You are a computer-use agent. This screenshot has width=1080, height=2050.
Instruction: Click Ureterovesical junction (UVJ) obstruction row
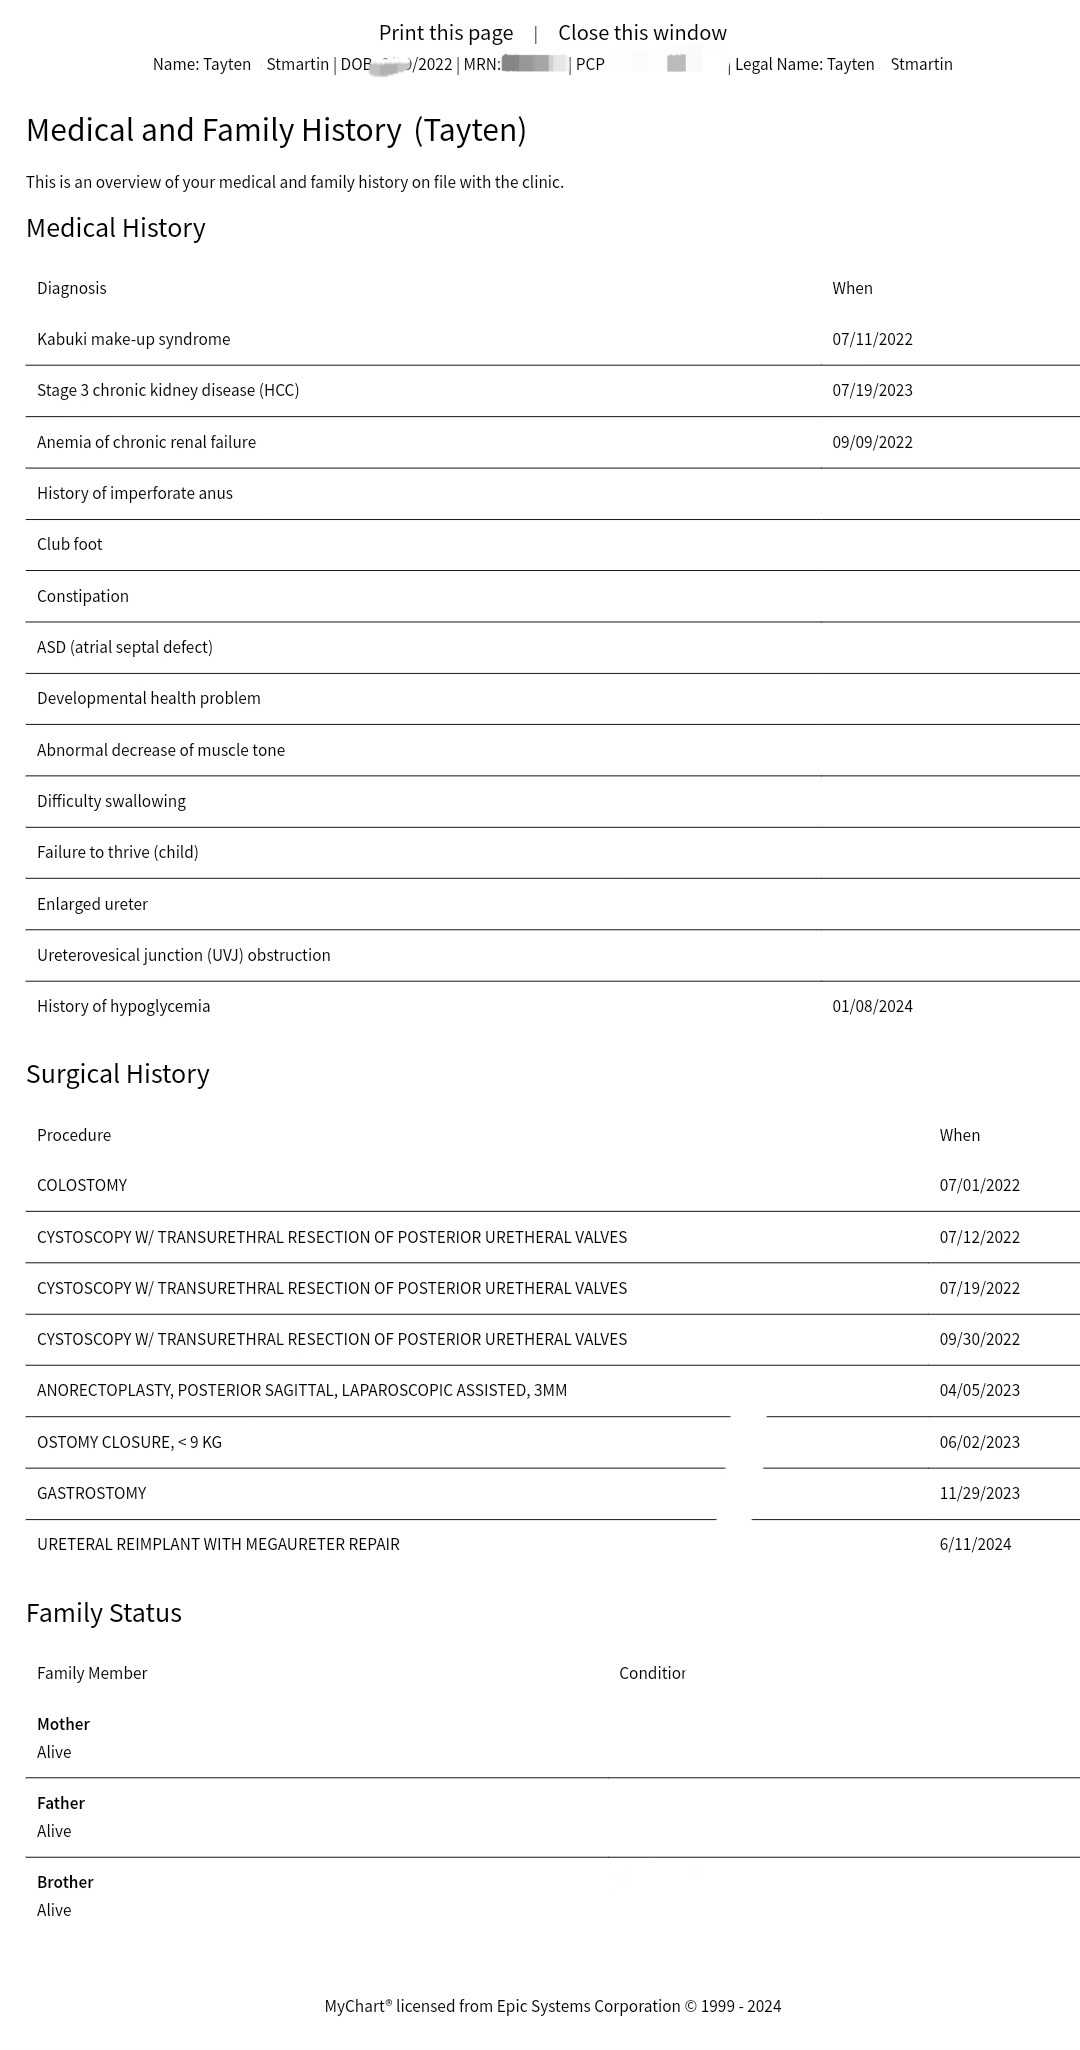(x=184, y=955)
